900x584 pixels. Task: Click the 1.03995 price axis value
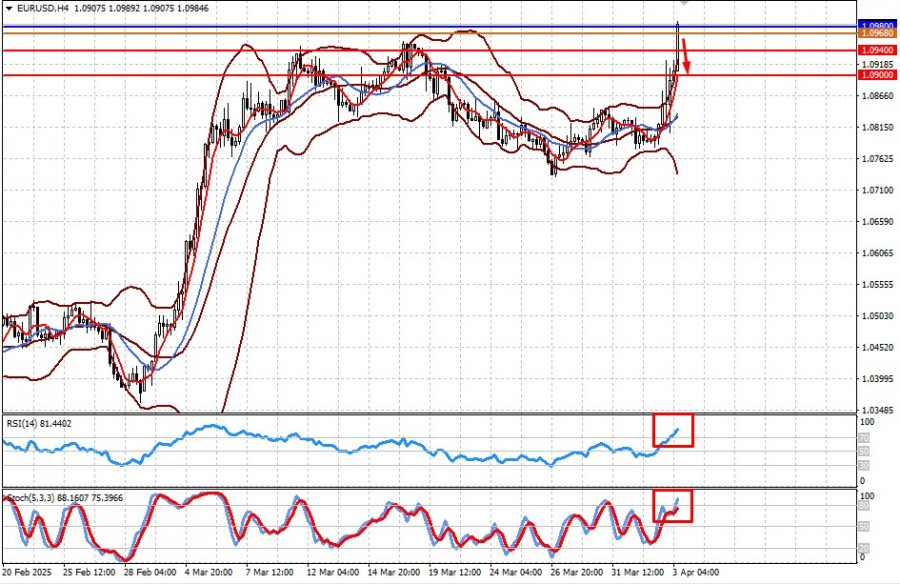point(878,378)
